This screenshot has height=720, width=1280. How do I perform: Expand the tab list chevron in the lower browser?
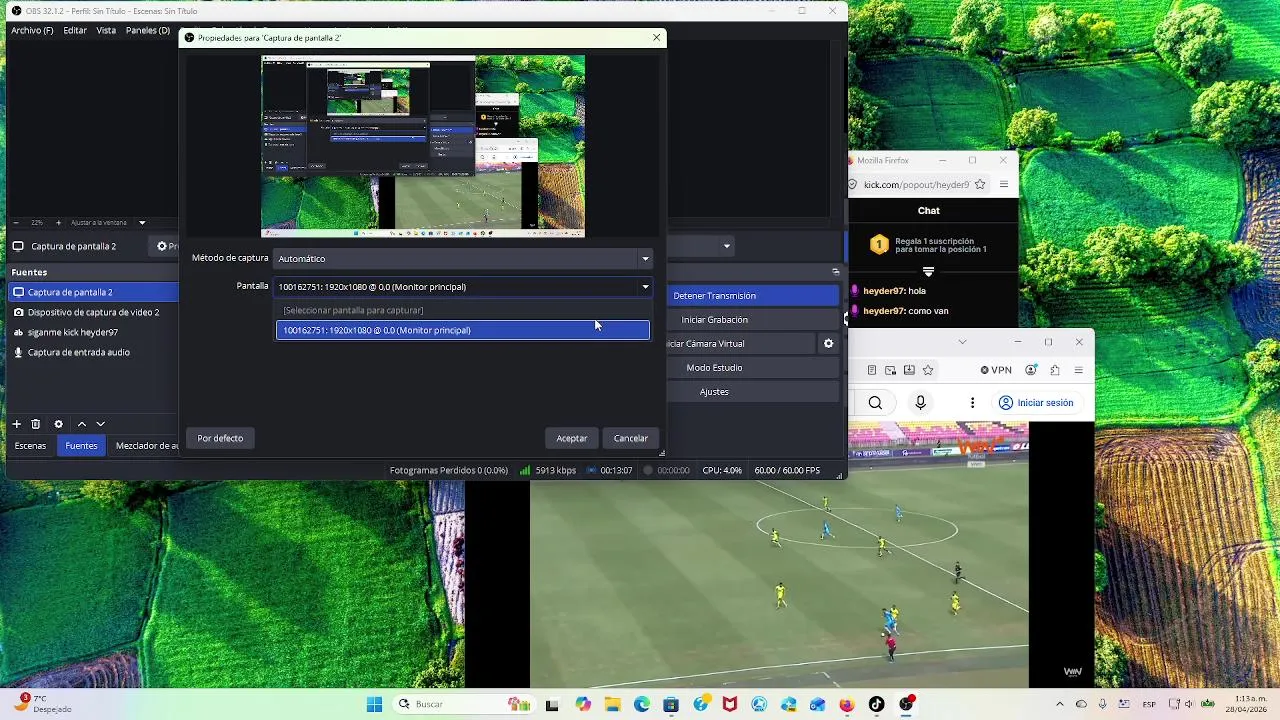click(x=962, y=342)
